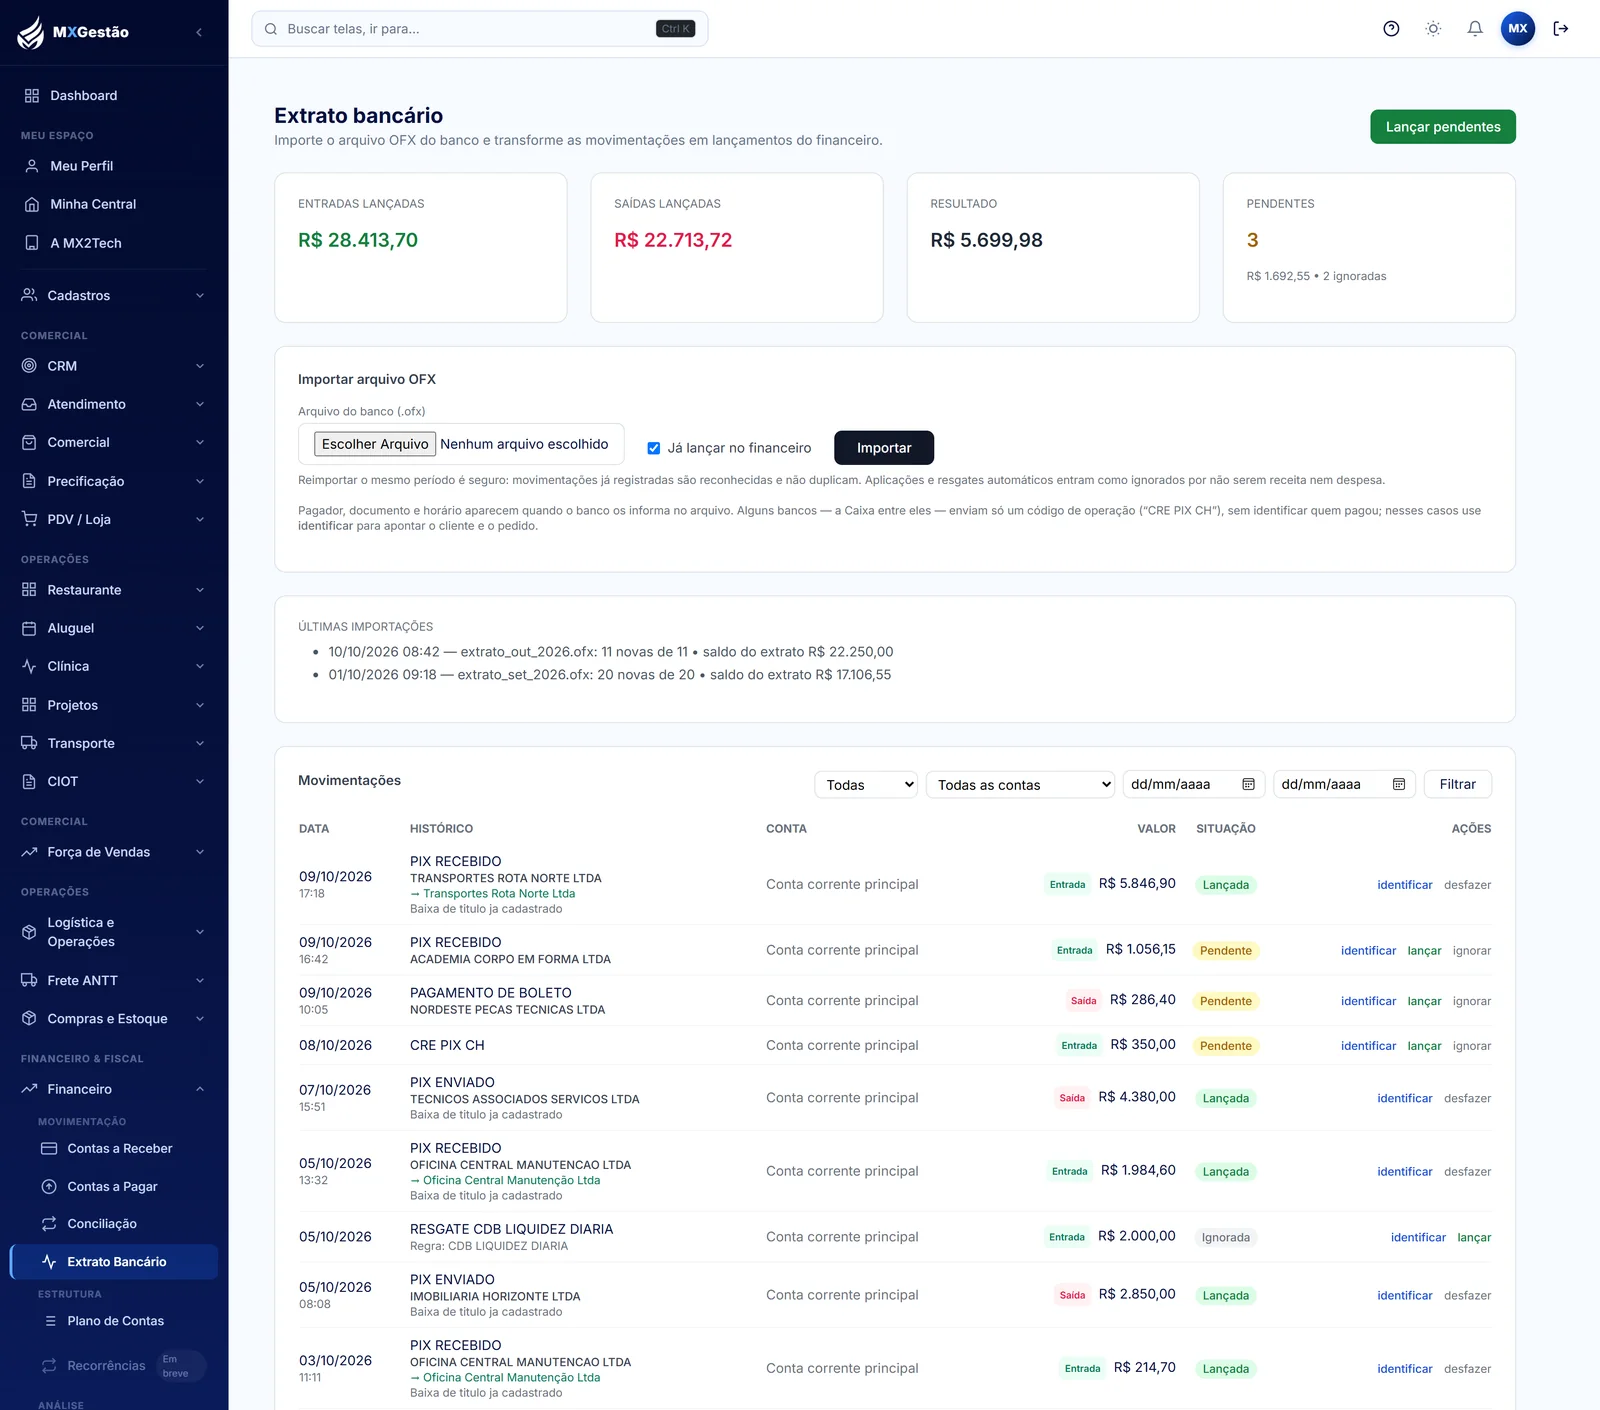Screen dimensions: 1600x1410
Task: Click the Contas a Receber card icon
Action: [x=49, y=1149]
